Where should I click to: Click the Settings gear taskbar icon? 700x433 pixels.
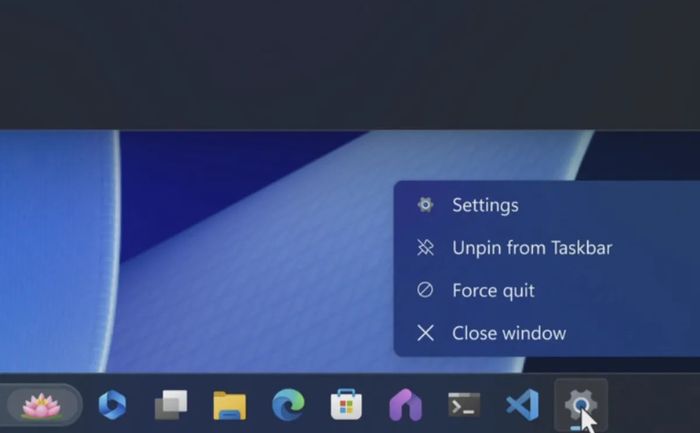click(580, 404)
